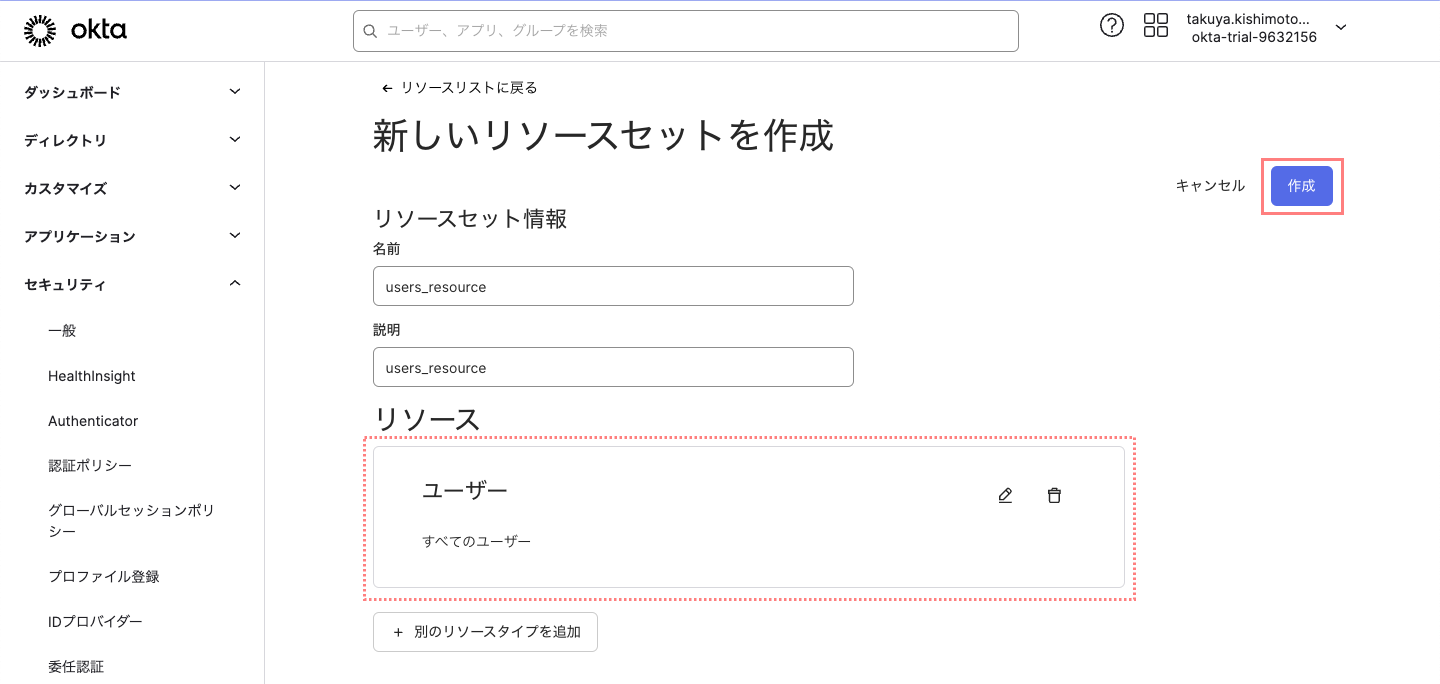The width and height of the screenshot is (1440, 684).
Task: Click the back arrow to resource list
Action: [387, 88]
